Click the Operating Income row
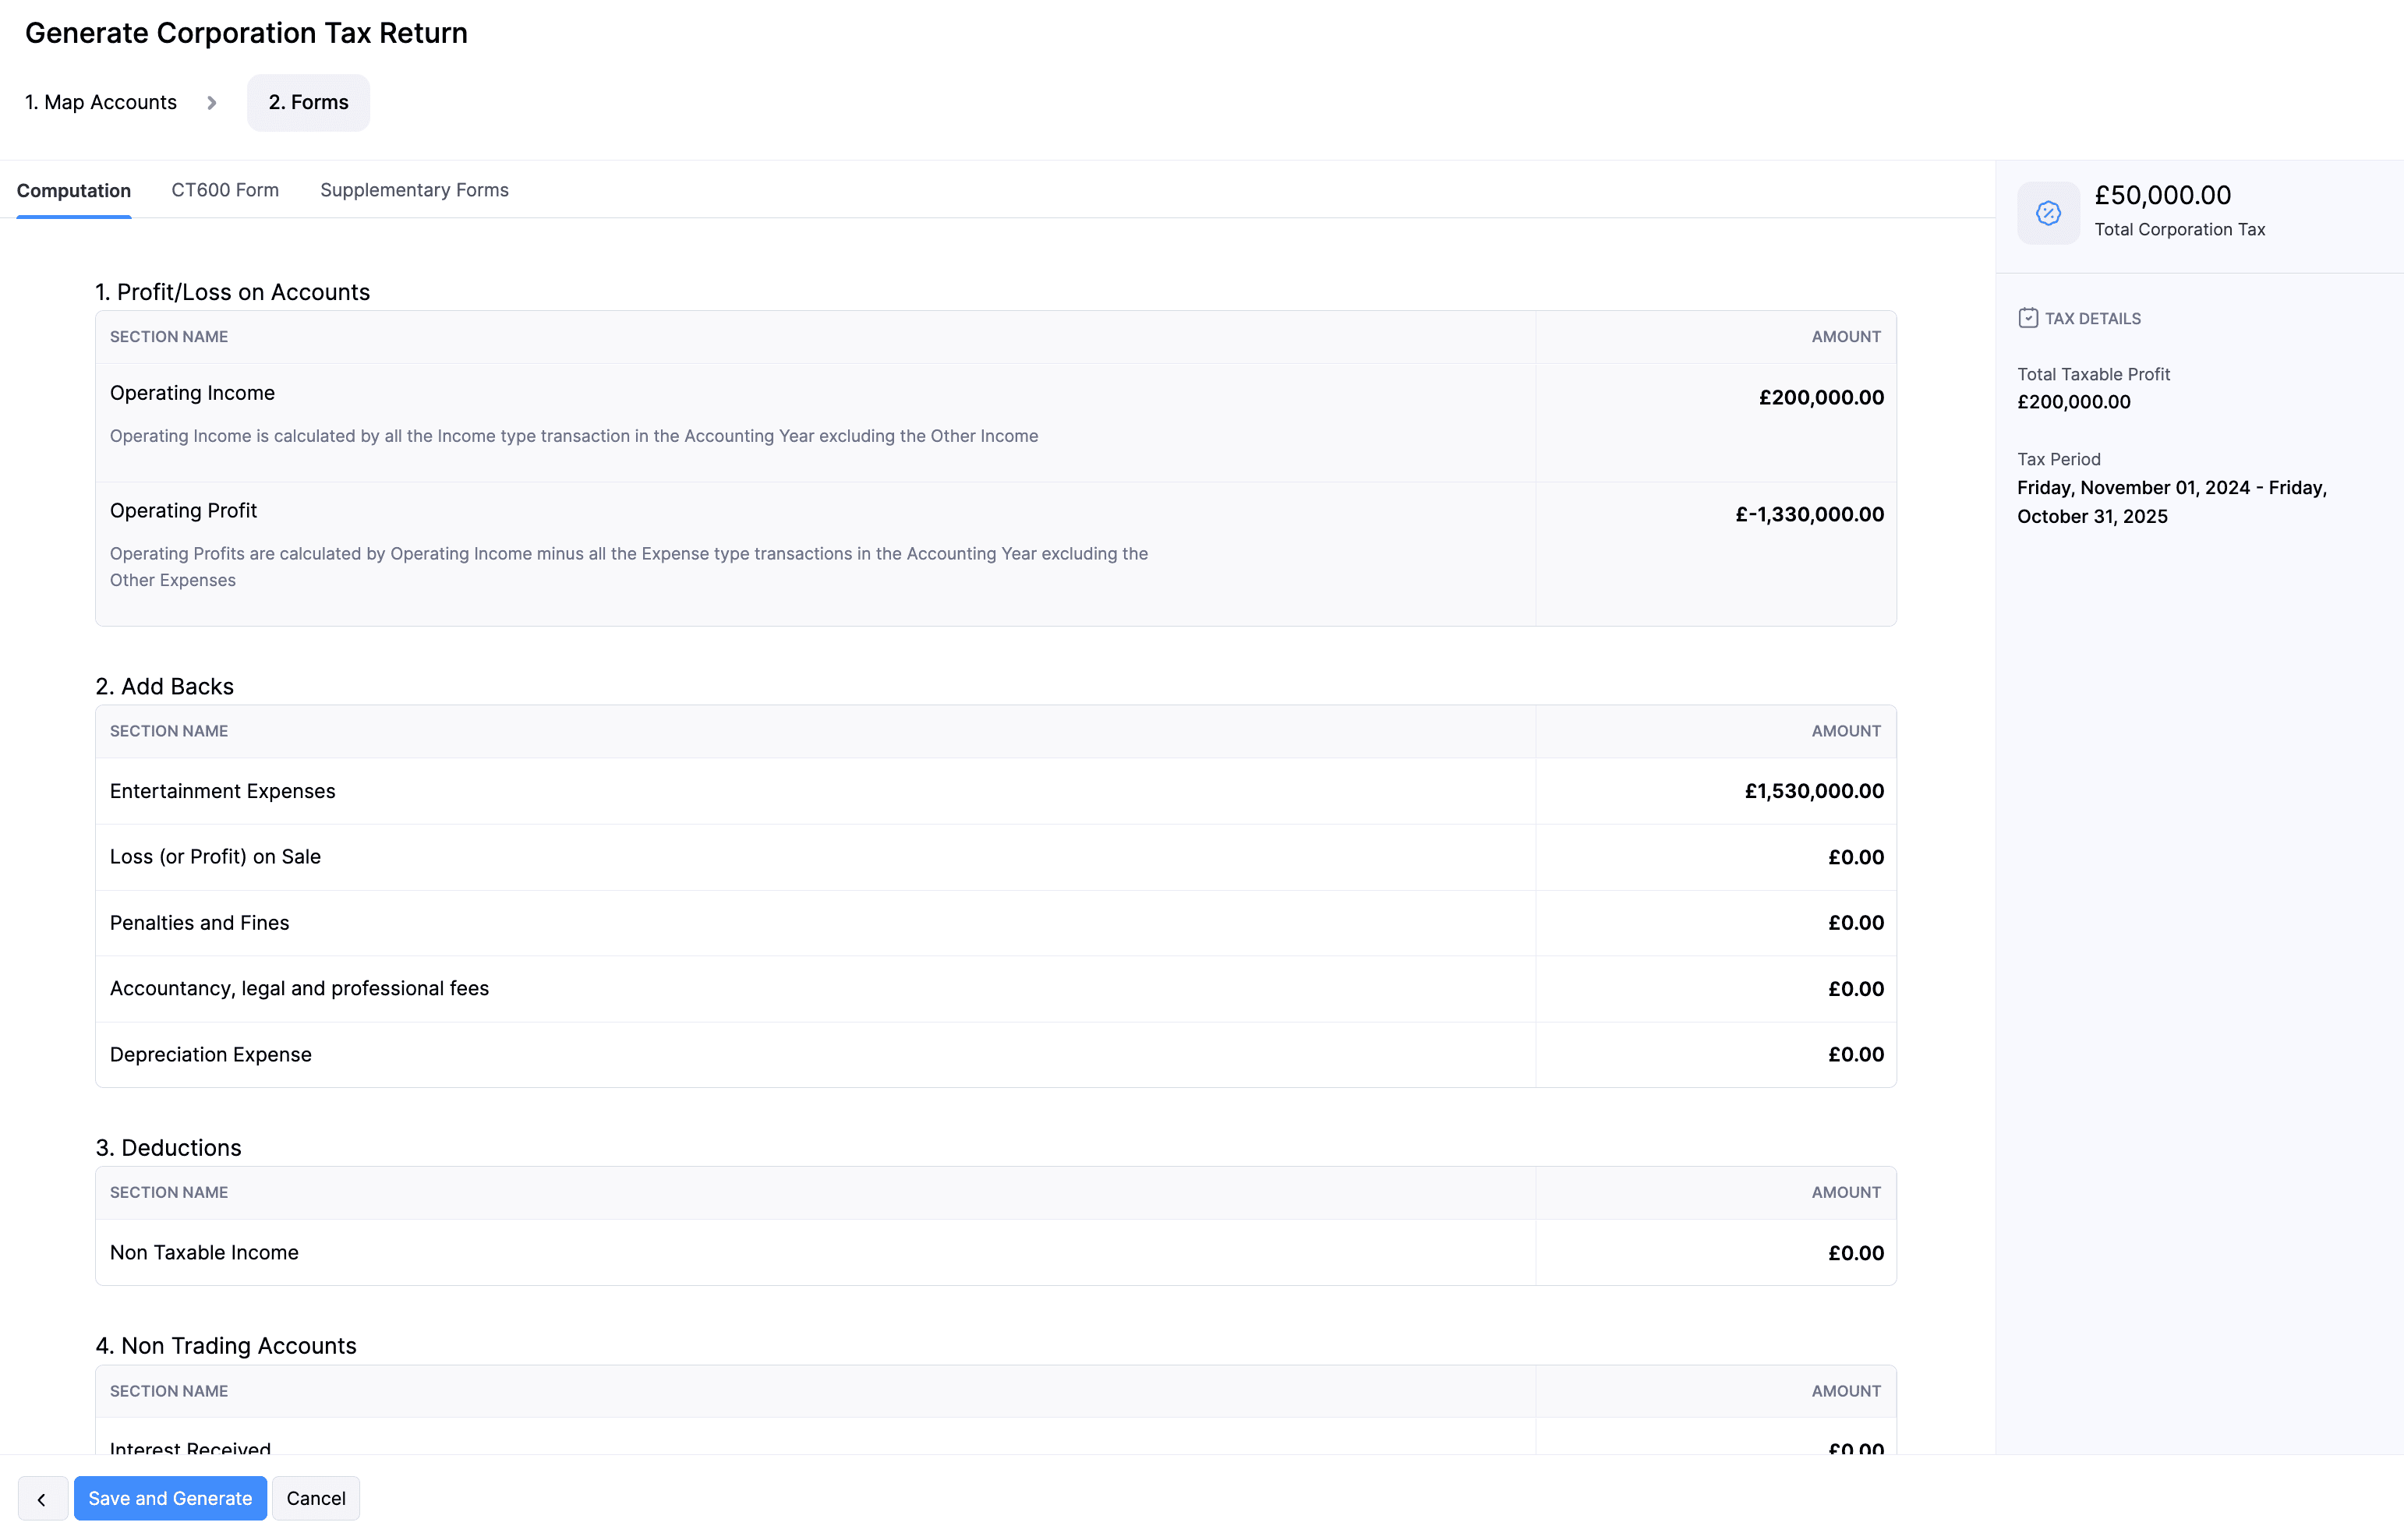 [x=192, y=393]
